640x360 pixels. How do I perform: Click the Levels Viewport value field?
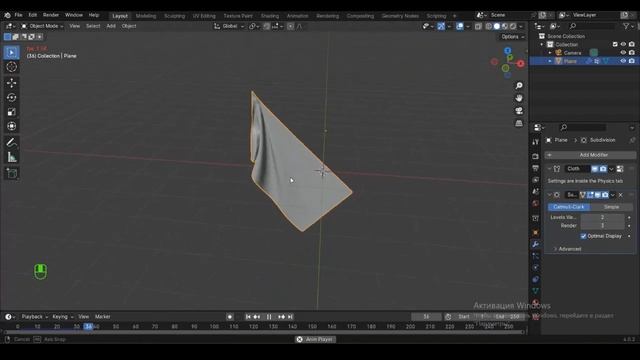click(x=602, y=217)
